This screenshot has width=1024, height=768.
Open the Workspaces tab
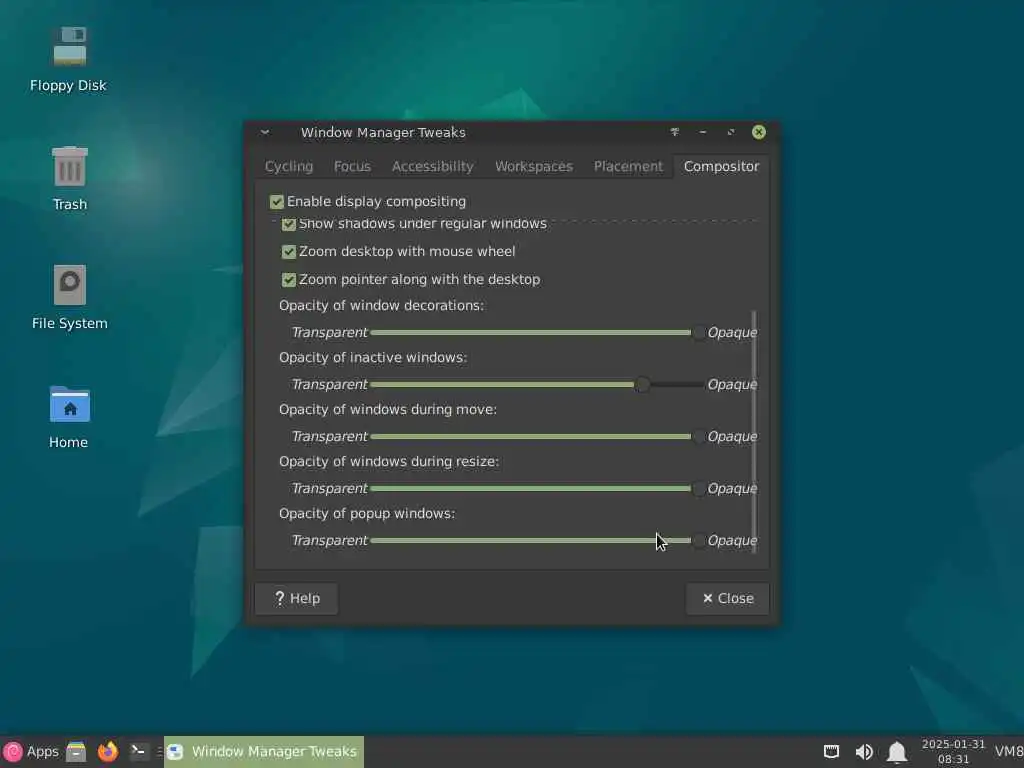coord(534,167)
